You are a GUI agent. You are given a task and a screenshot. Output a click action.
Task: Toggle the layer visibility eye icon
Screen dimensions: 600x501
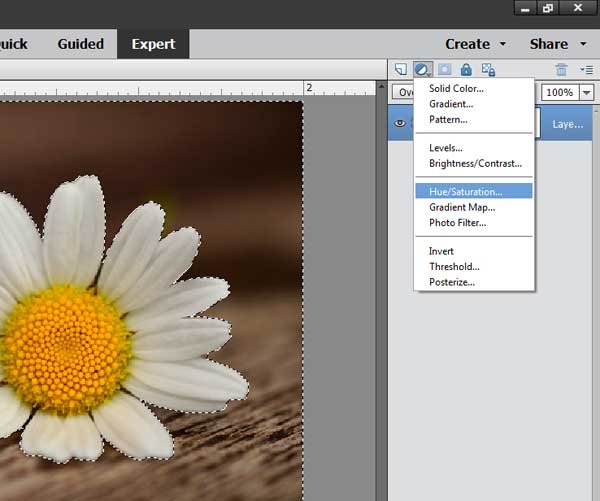pyautogui.click(x=400, y=123)
